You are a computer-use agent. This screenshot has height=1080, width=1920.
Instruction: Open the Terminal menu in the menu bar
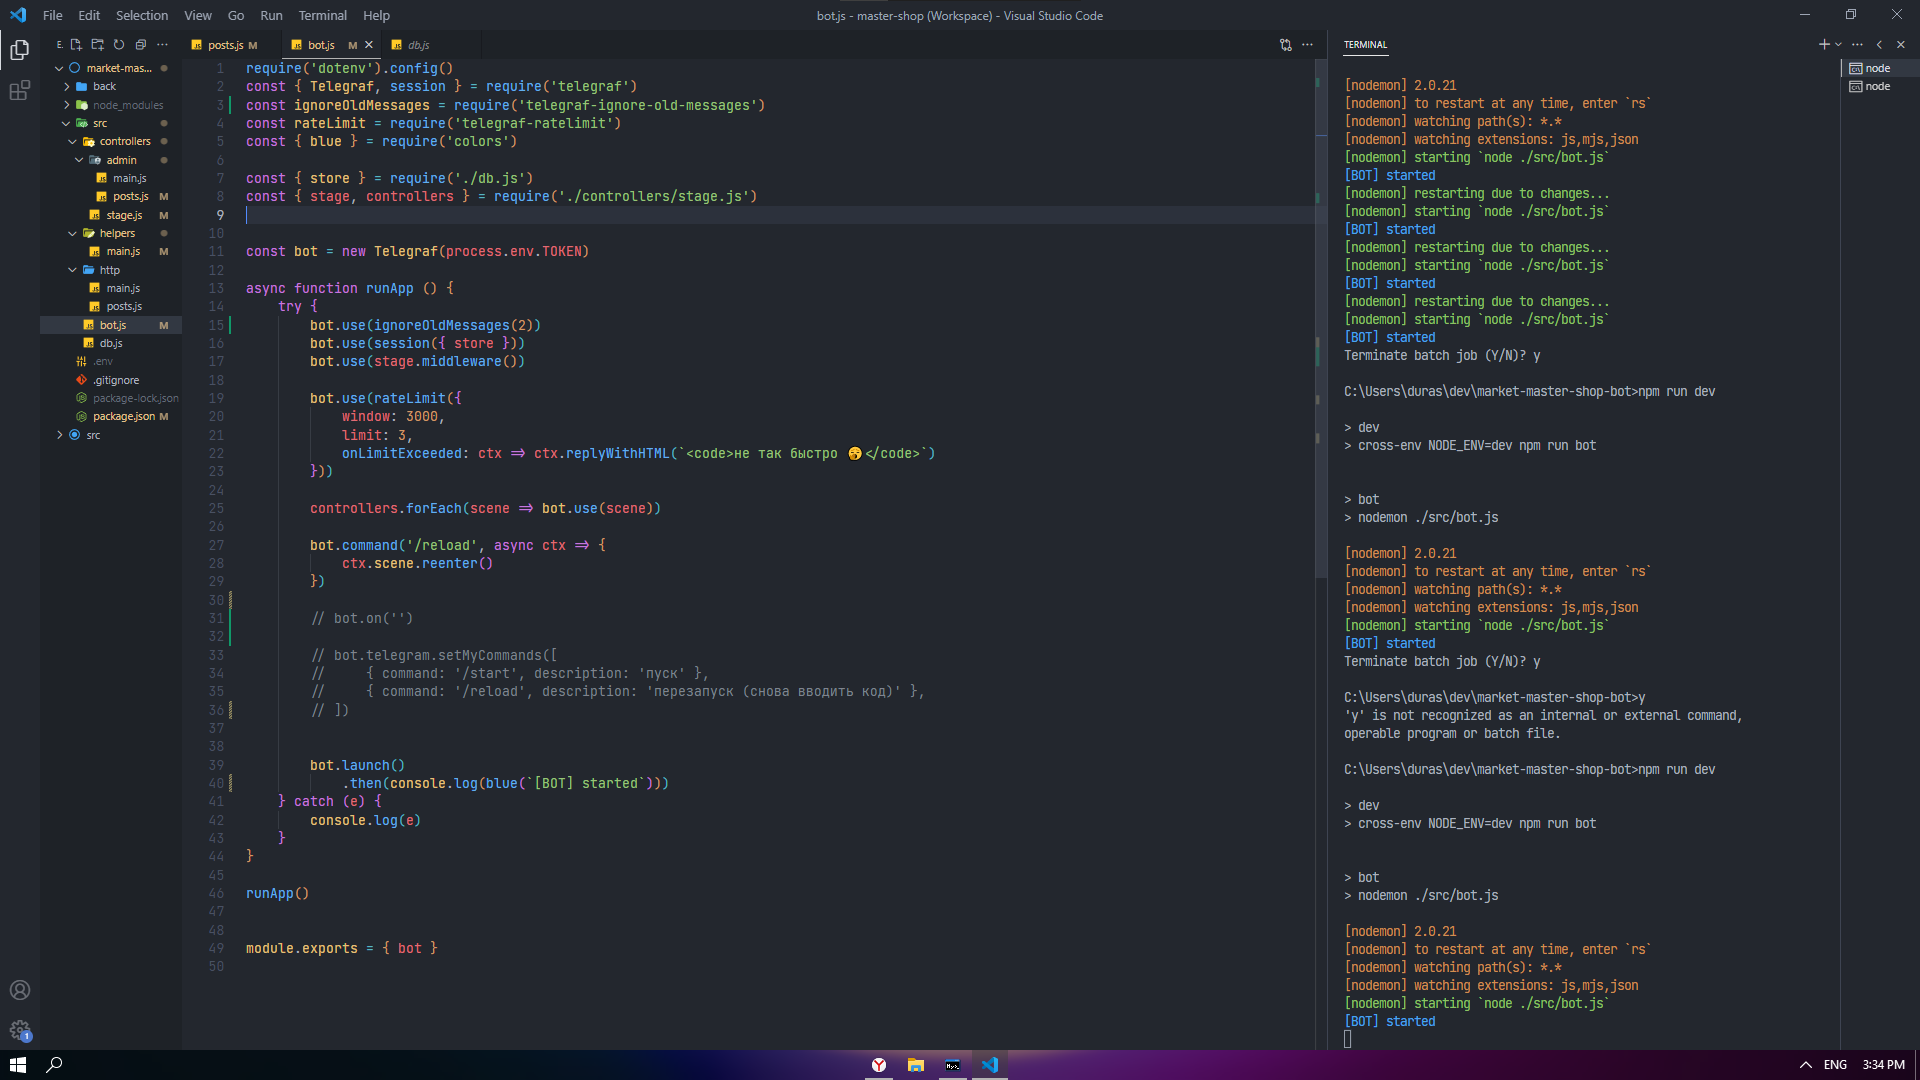322,15
